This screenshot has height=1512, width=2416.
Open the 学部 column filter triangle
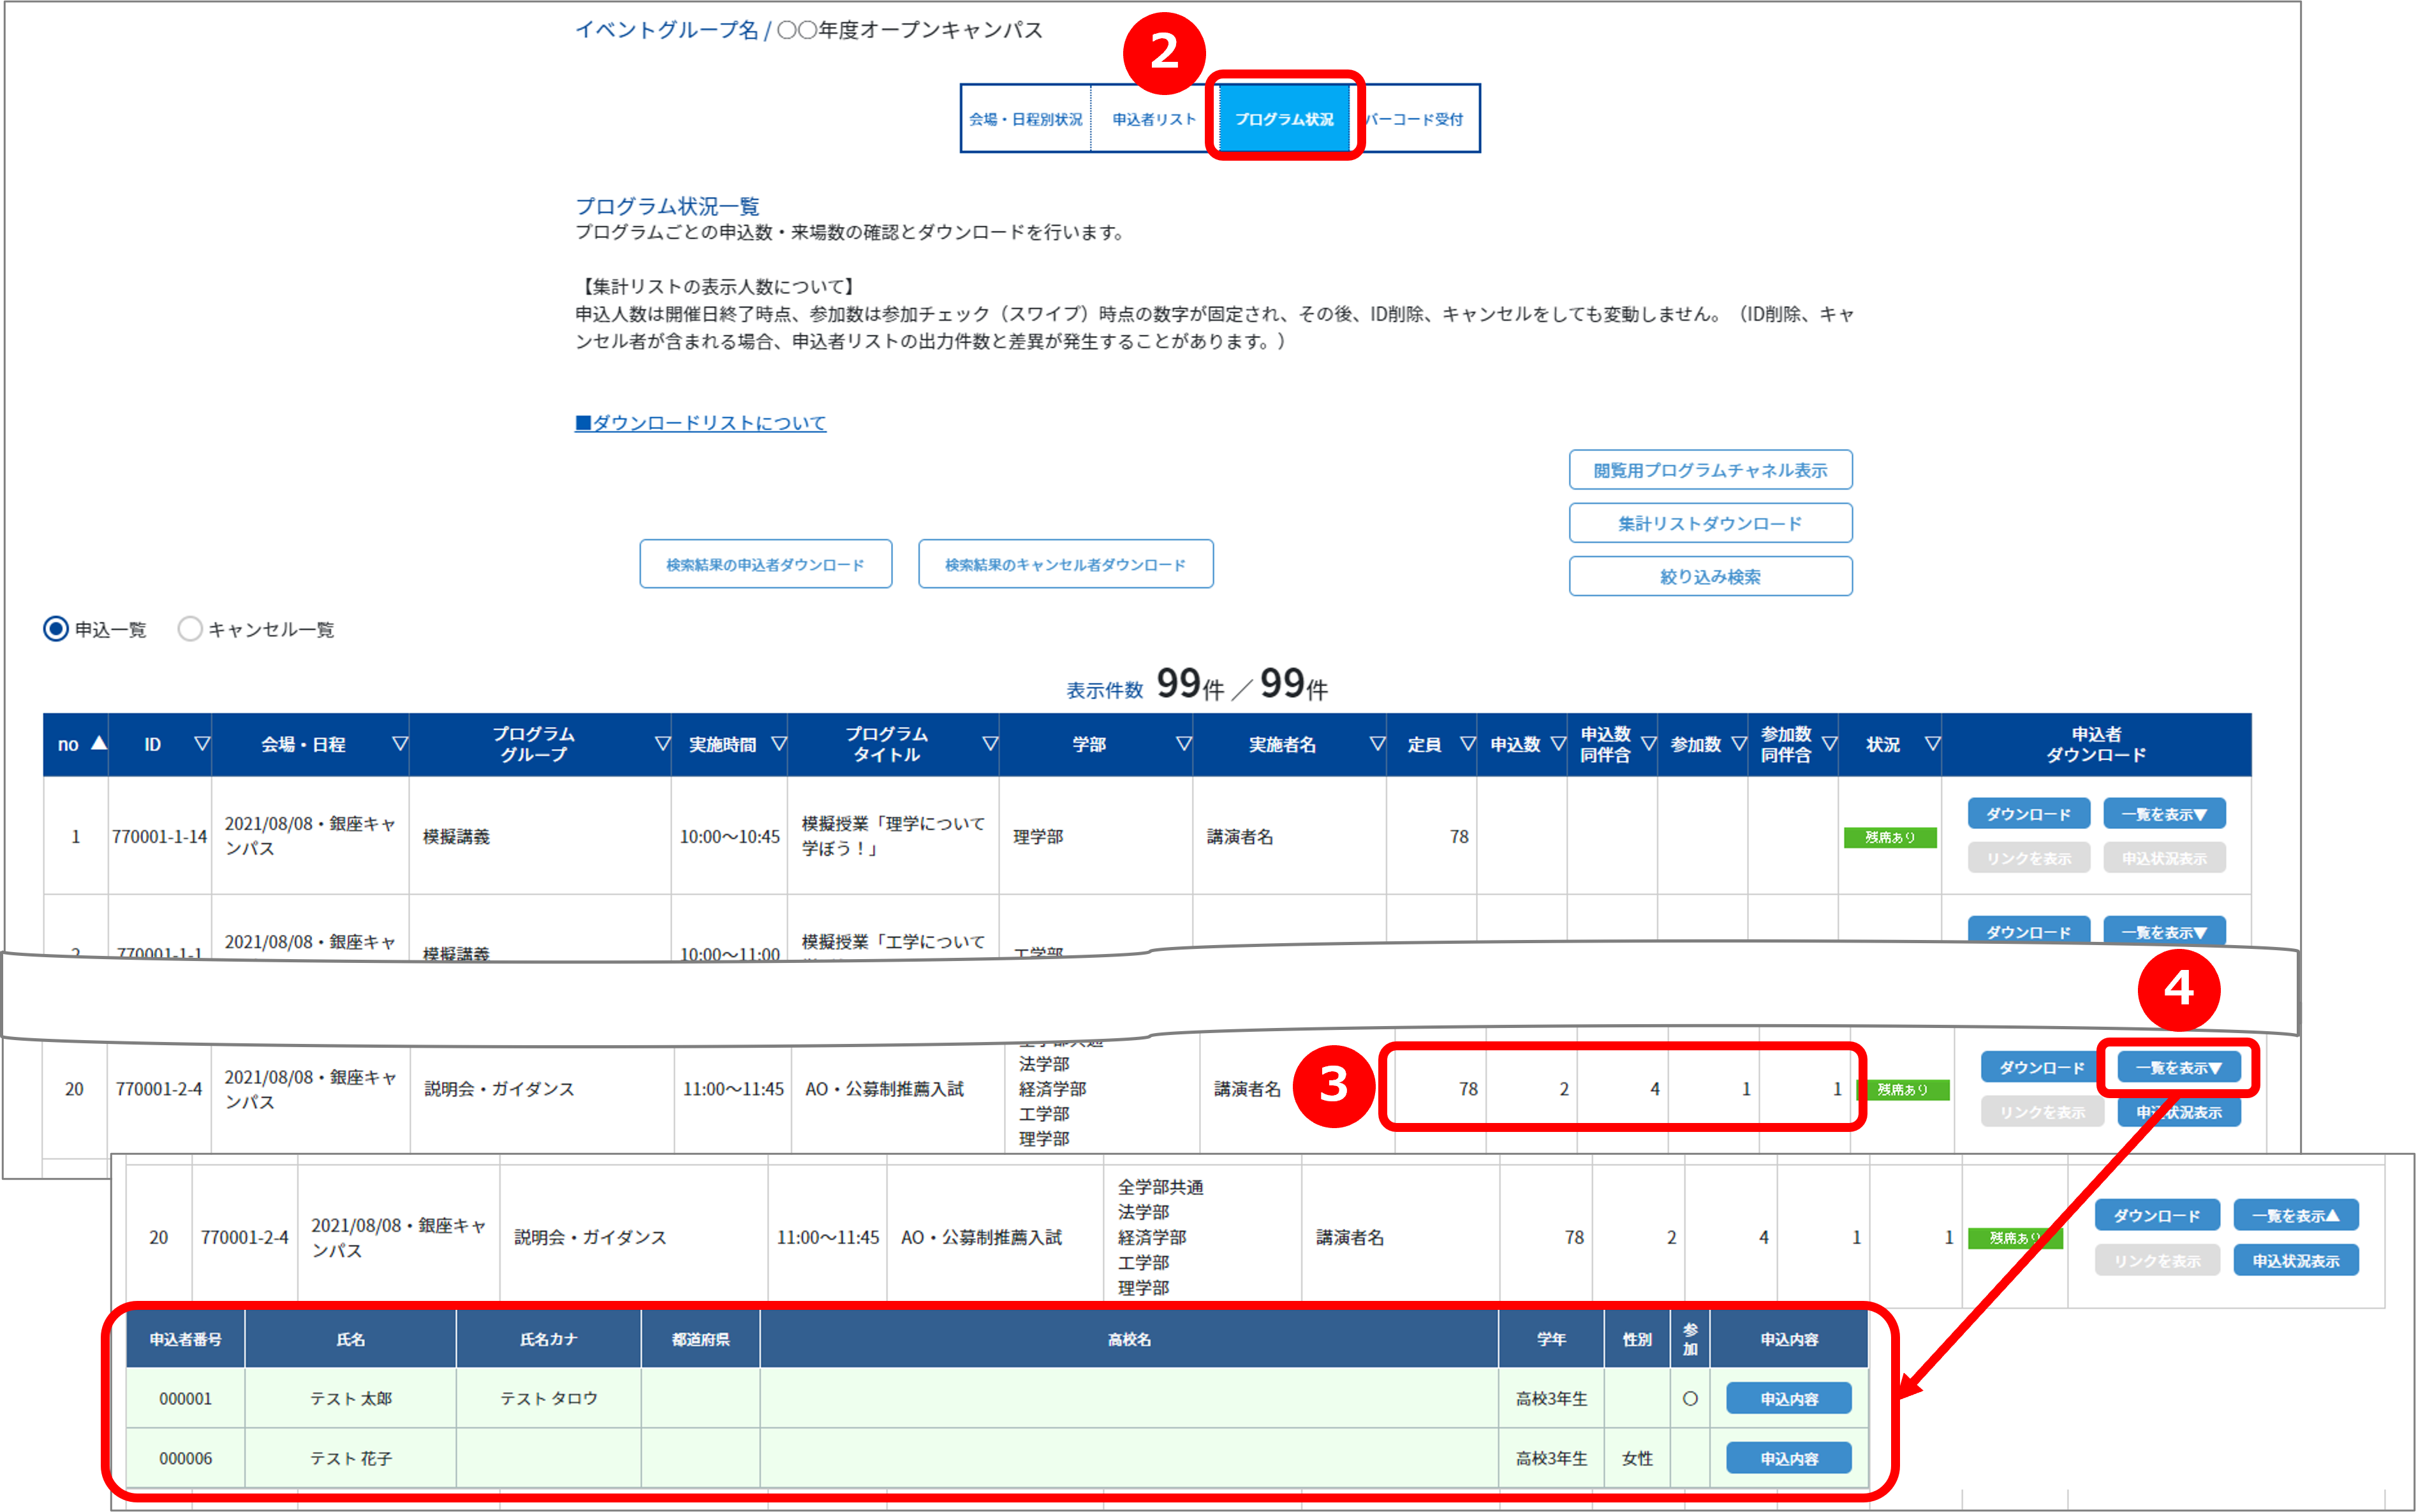tap(1184, 744)
